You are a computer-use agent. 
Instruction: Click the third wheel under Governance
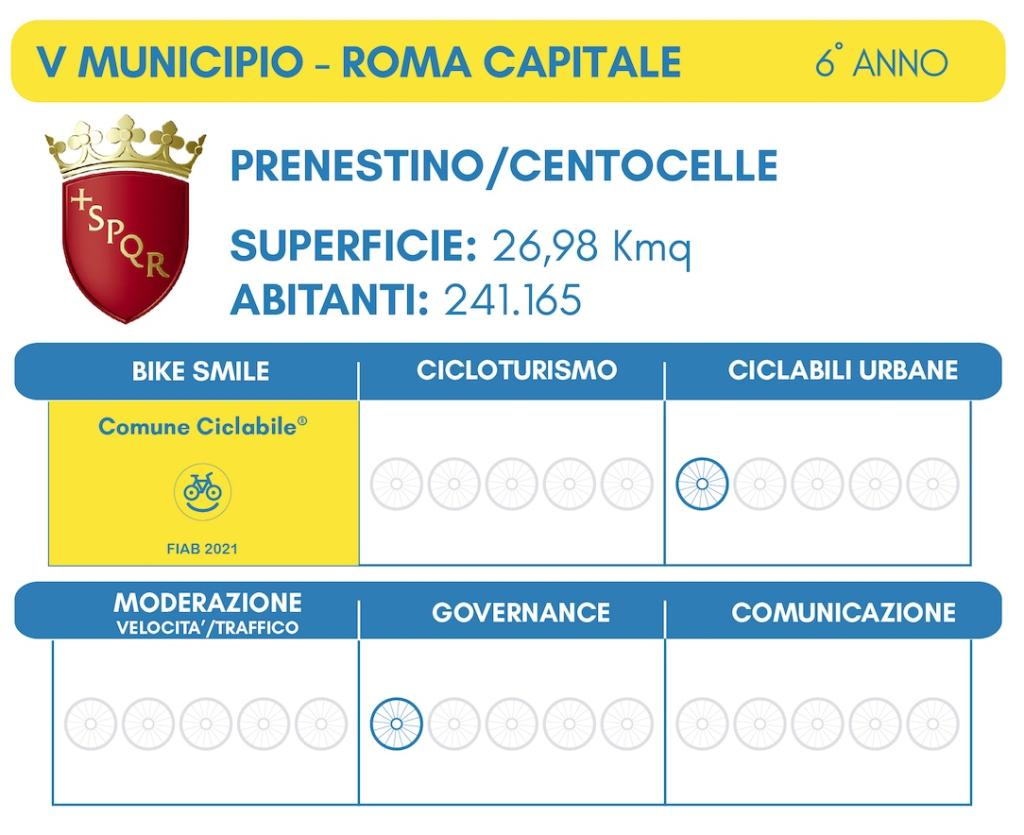[x=512, y=724]
